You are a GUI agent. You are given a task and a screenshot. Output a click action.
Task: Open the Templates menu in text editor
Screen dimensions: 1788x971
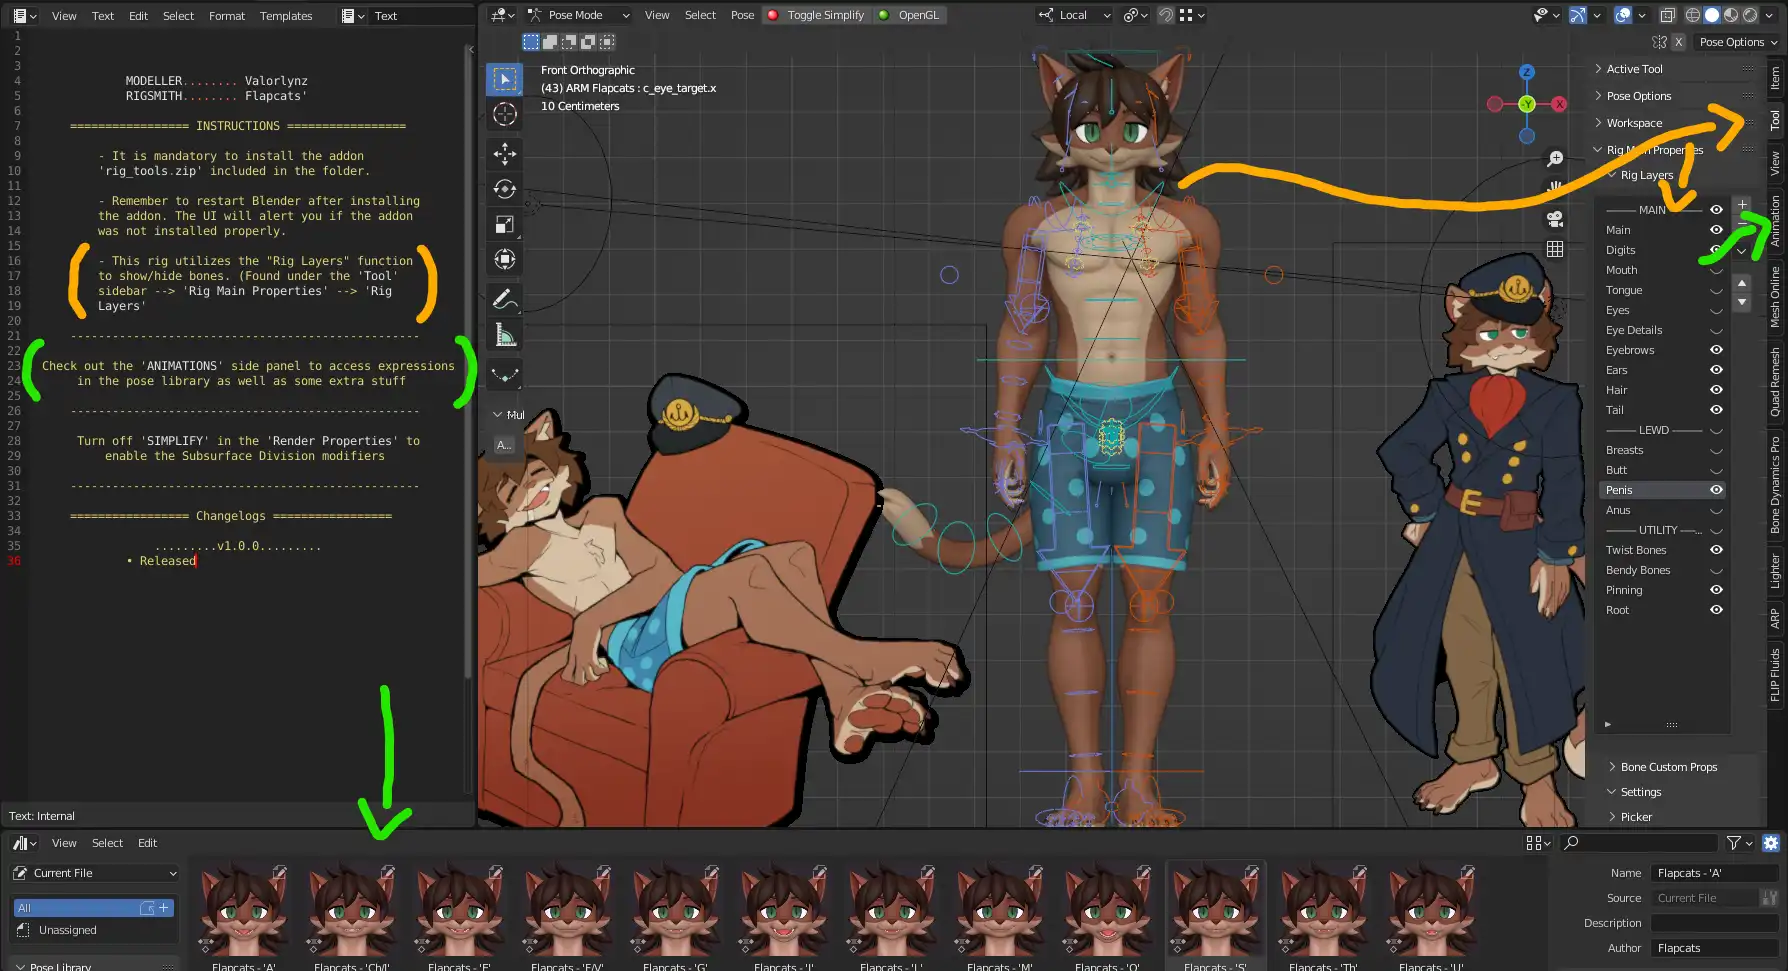coord(286,16)
